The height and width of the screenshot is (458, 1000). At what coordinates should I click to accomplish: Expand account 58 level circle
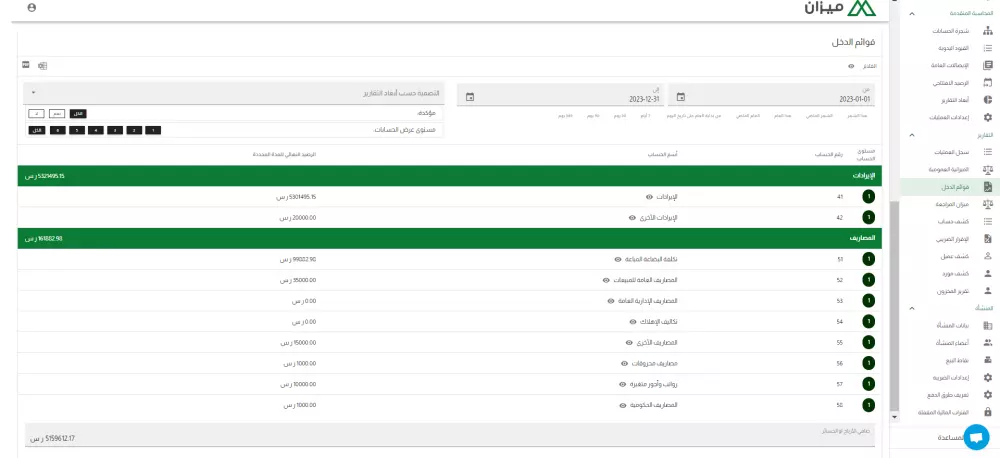pos(868,405)
